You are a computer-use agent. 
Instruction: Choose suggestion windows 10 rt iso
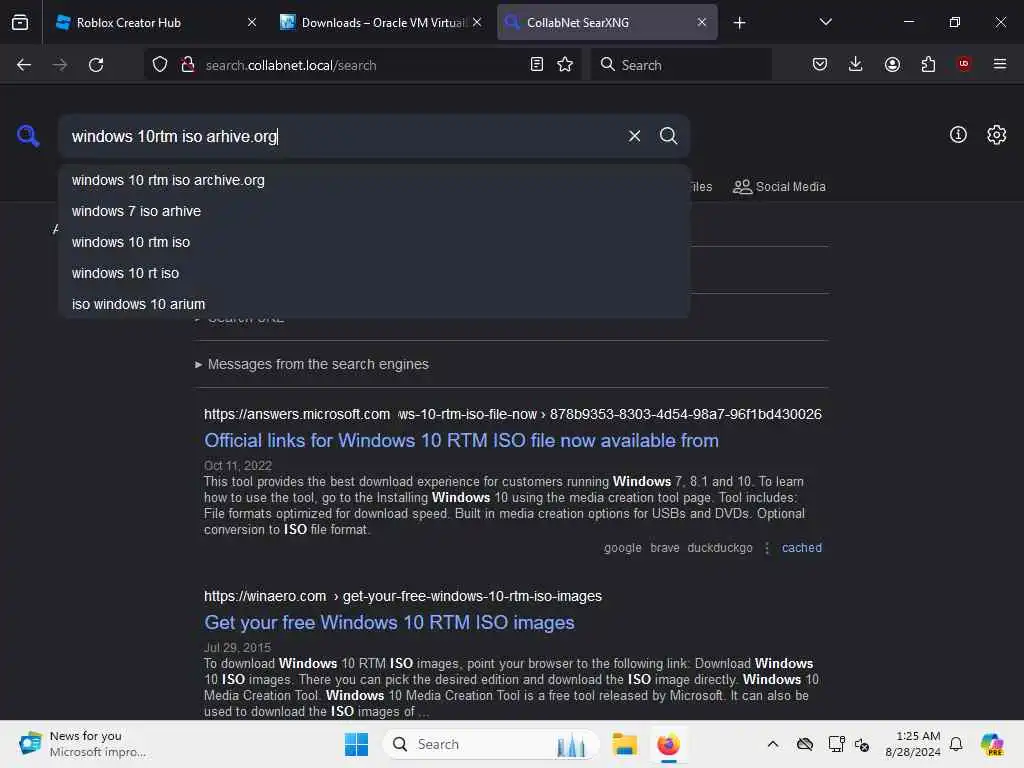click(374, 273)
